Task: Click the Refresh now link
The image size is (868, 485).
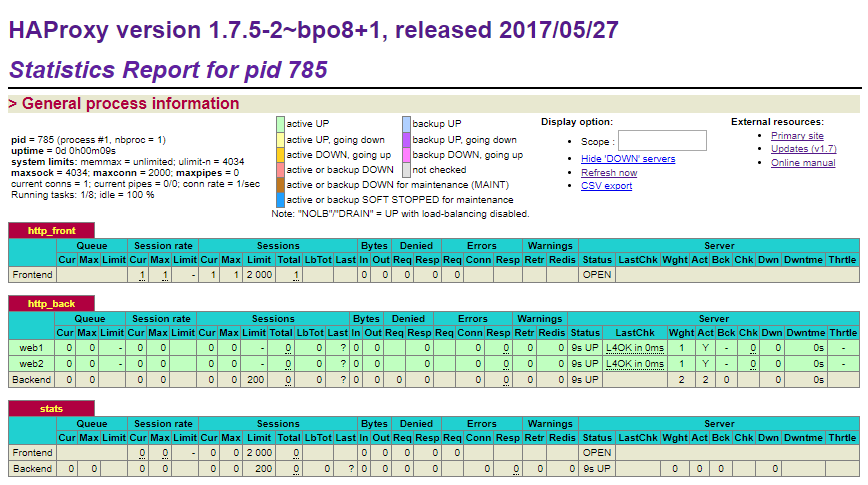Action: coord(609,173)
